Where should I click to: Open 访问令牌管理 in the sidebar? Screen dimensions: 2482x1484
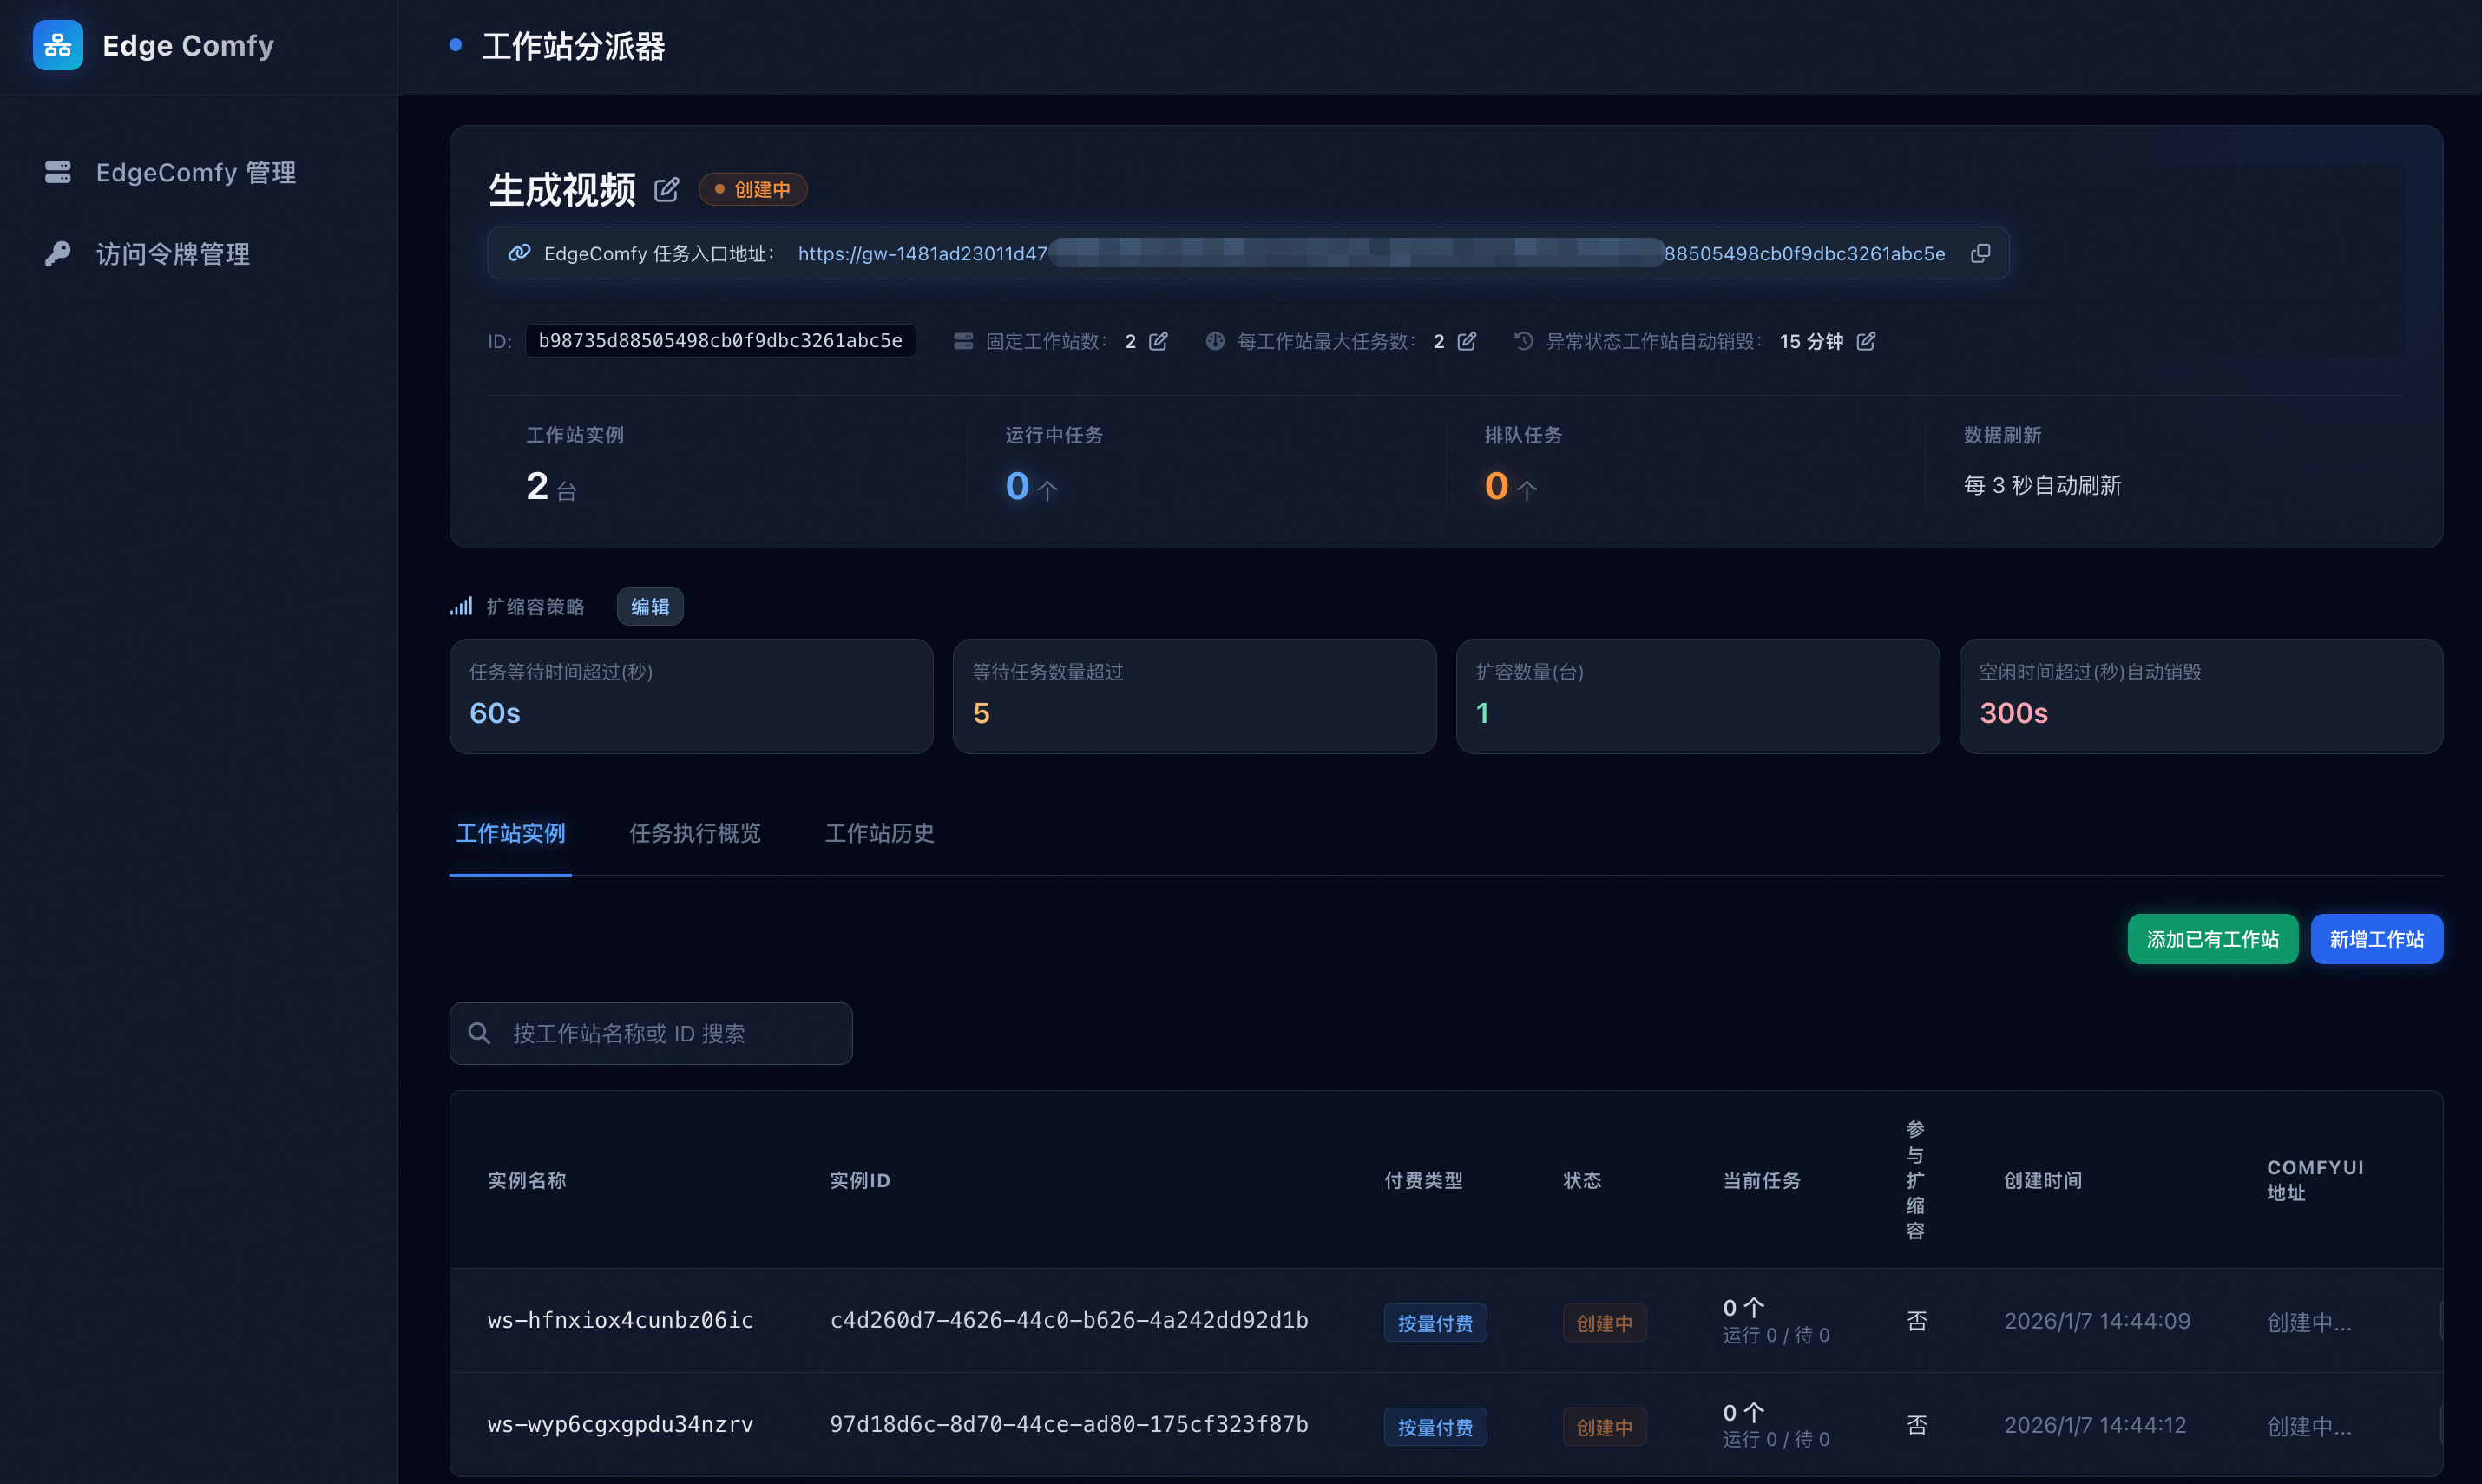click(172, 254)
